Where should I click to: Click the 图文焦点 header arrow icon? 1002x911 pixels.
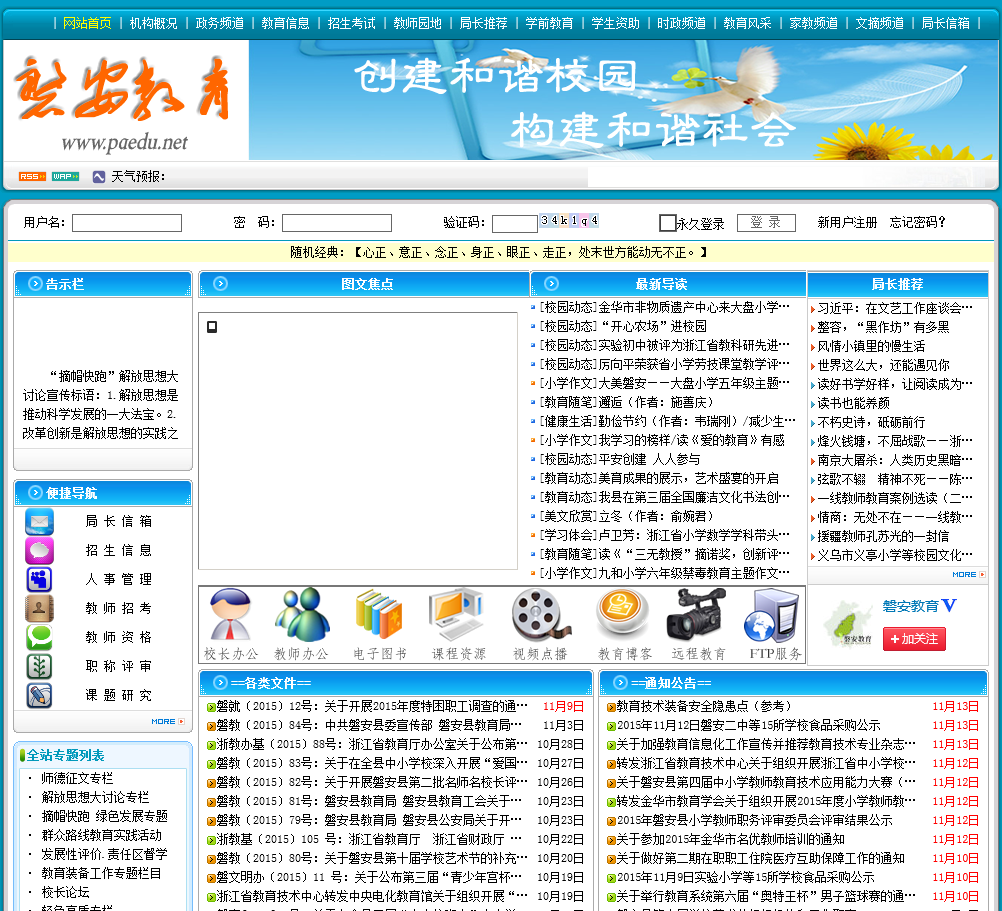(x=220, y=284)
